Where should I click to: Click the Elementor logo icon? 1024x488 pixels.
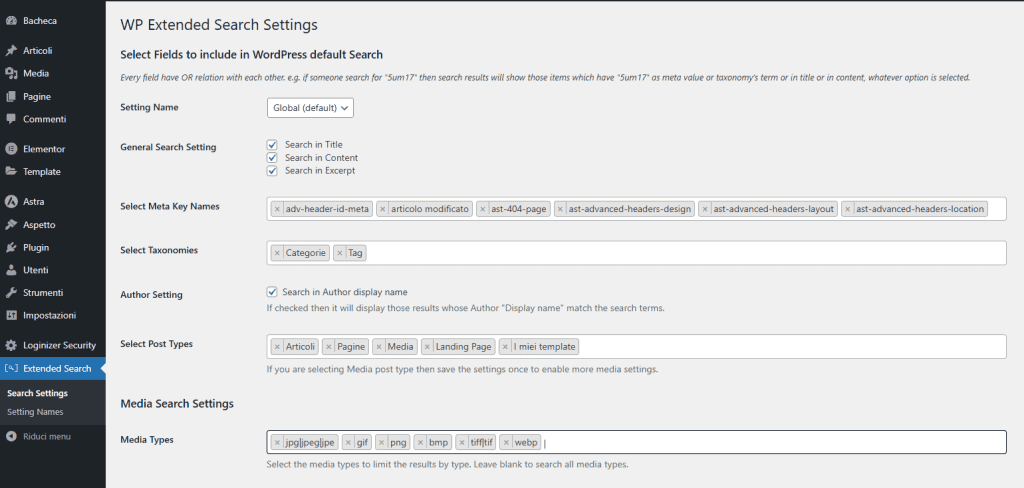point(10,149)
